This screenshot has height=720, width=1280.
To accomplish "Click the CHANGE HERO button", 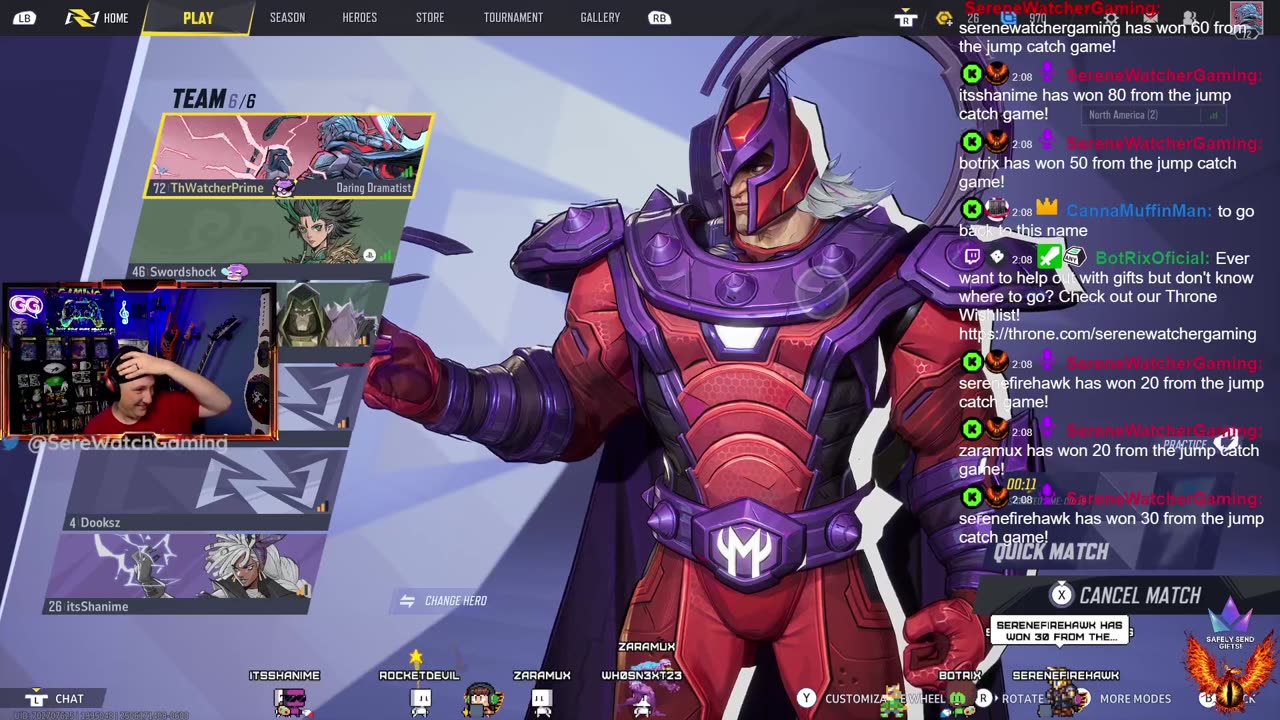I will [x=443, y=600].
